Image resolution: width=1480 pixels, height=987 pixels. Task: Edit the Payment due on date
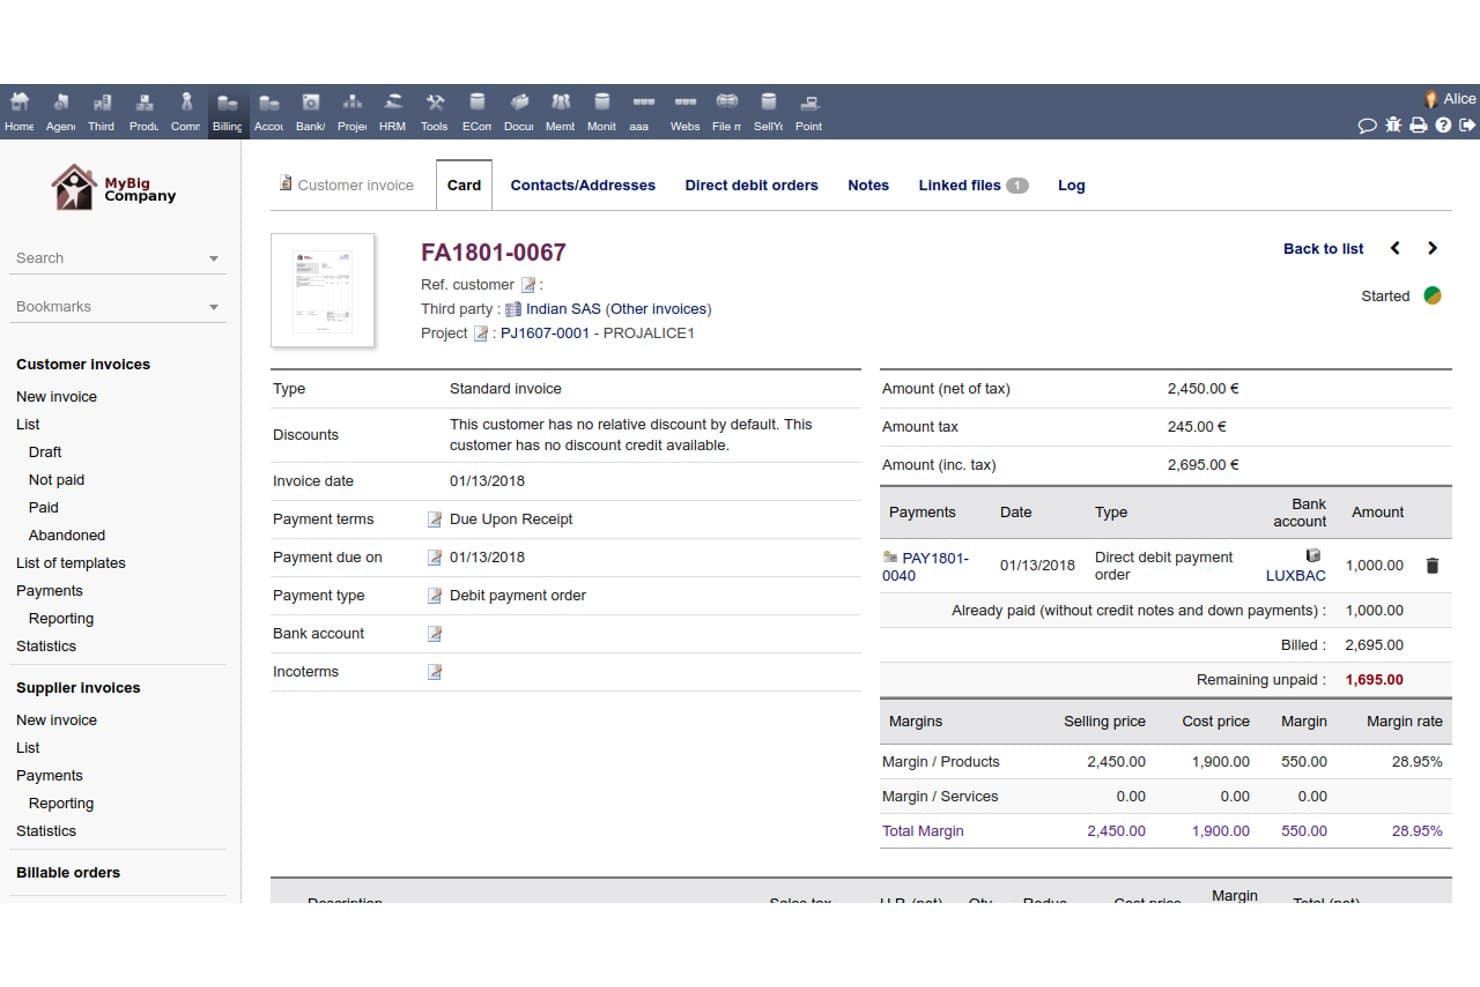(x=435, y=558)
